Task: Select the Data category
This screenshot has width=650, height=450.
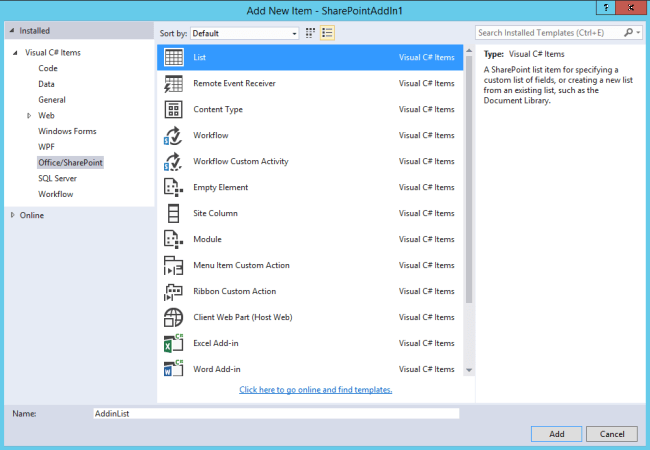Action: click(x=46, y=84)
